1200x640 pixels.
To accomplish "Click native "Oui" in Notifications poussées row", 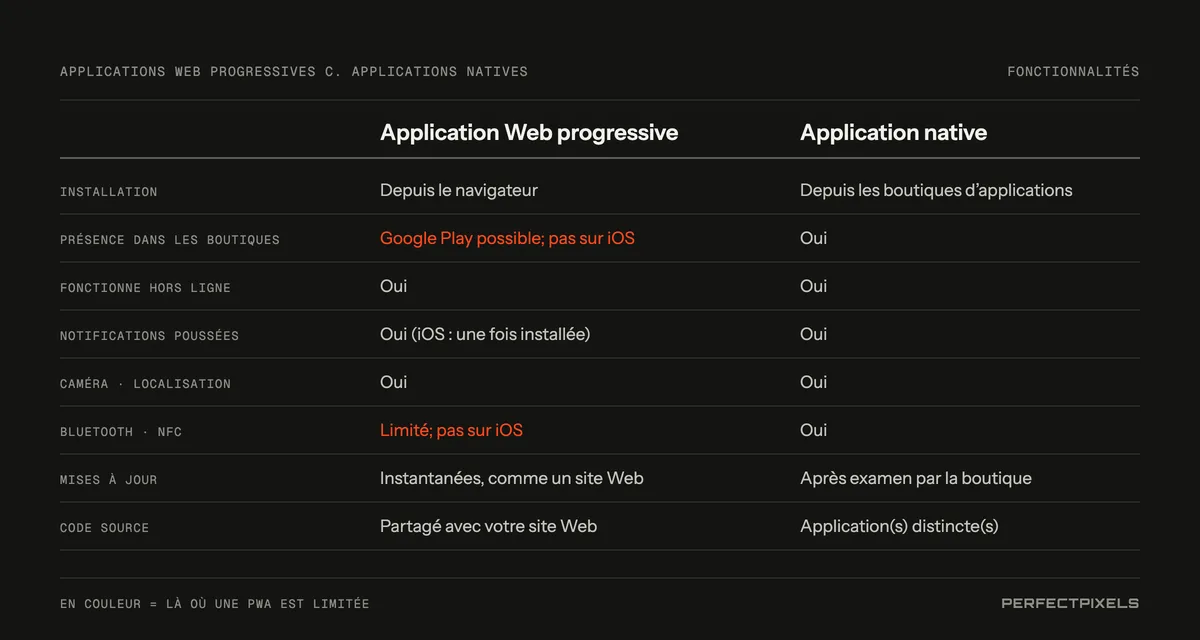I will click(813, 334).
